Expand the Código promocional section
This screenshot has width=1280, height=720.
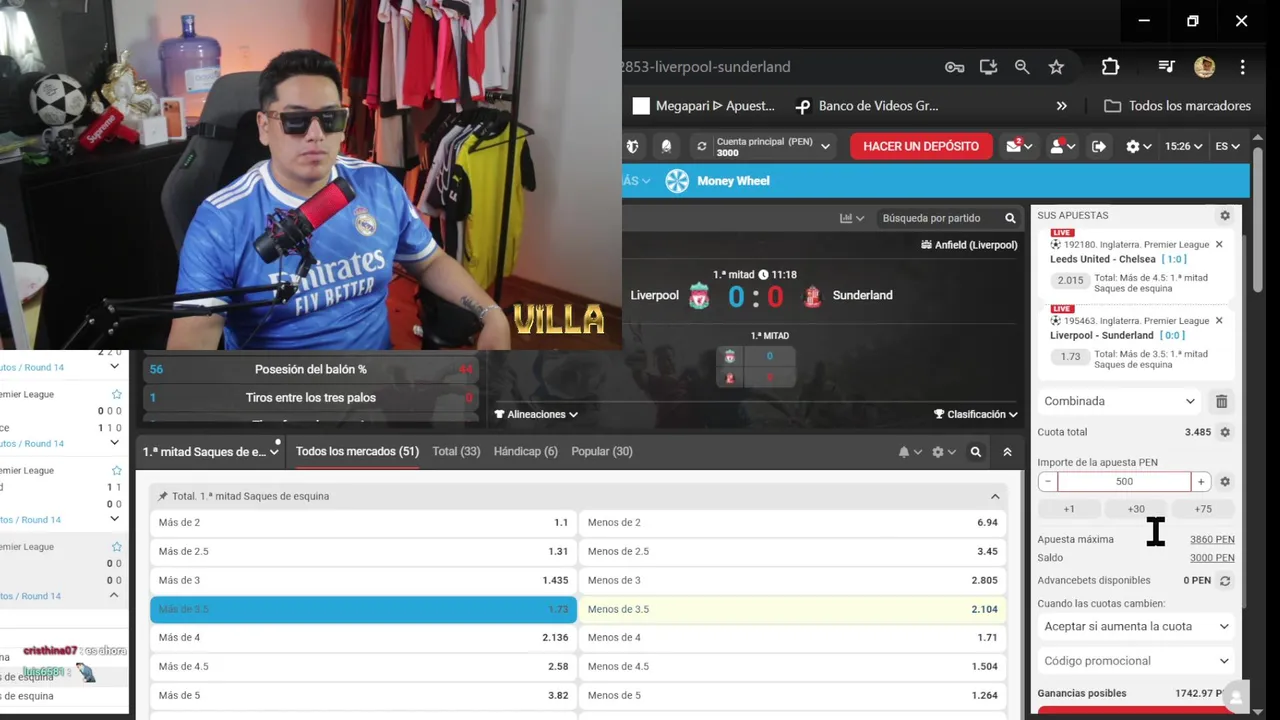pyautogui.click(x=1136, y=661)
